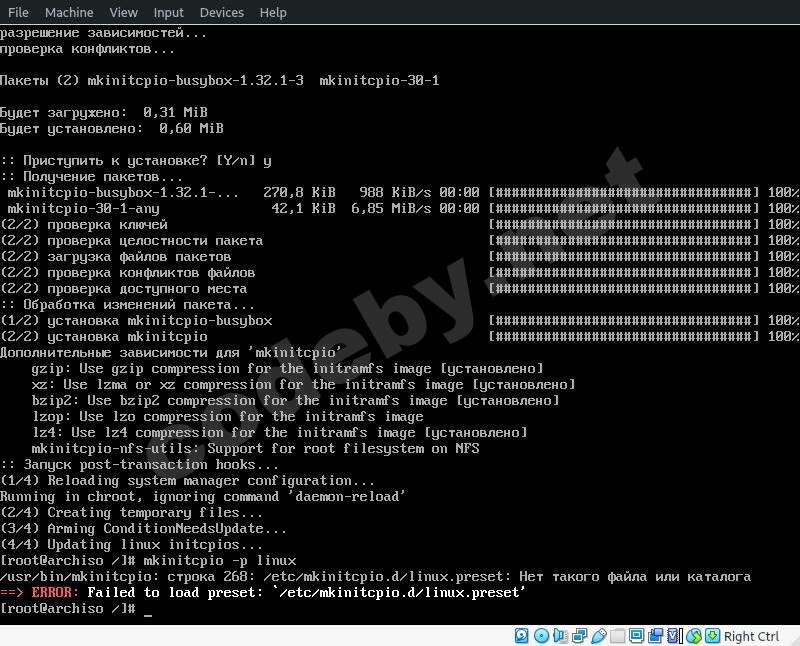Image resolution: width=800 pixels, height=646 pixels.
Task: Click '/usr/bin/mkinitcpio: строка 268' error line
Action: 375,577
